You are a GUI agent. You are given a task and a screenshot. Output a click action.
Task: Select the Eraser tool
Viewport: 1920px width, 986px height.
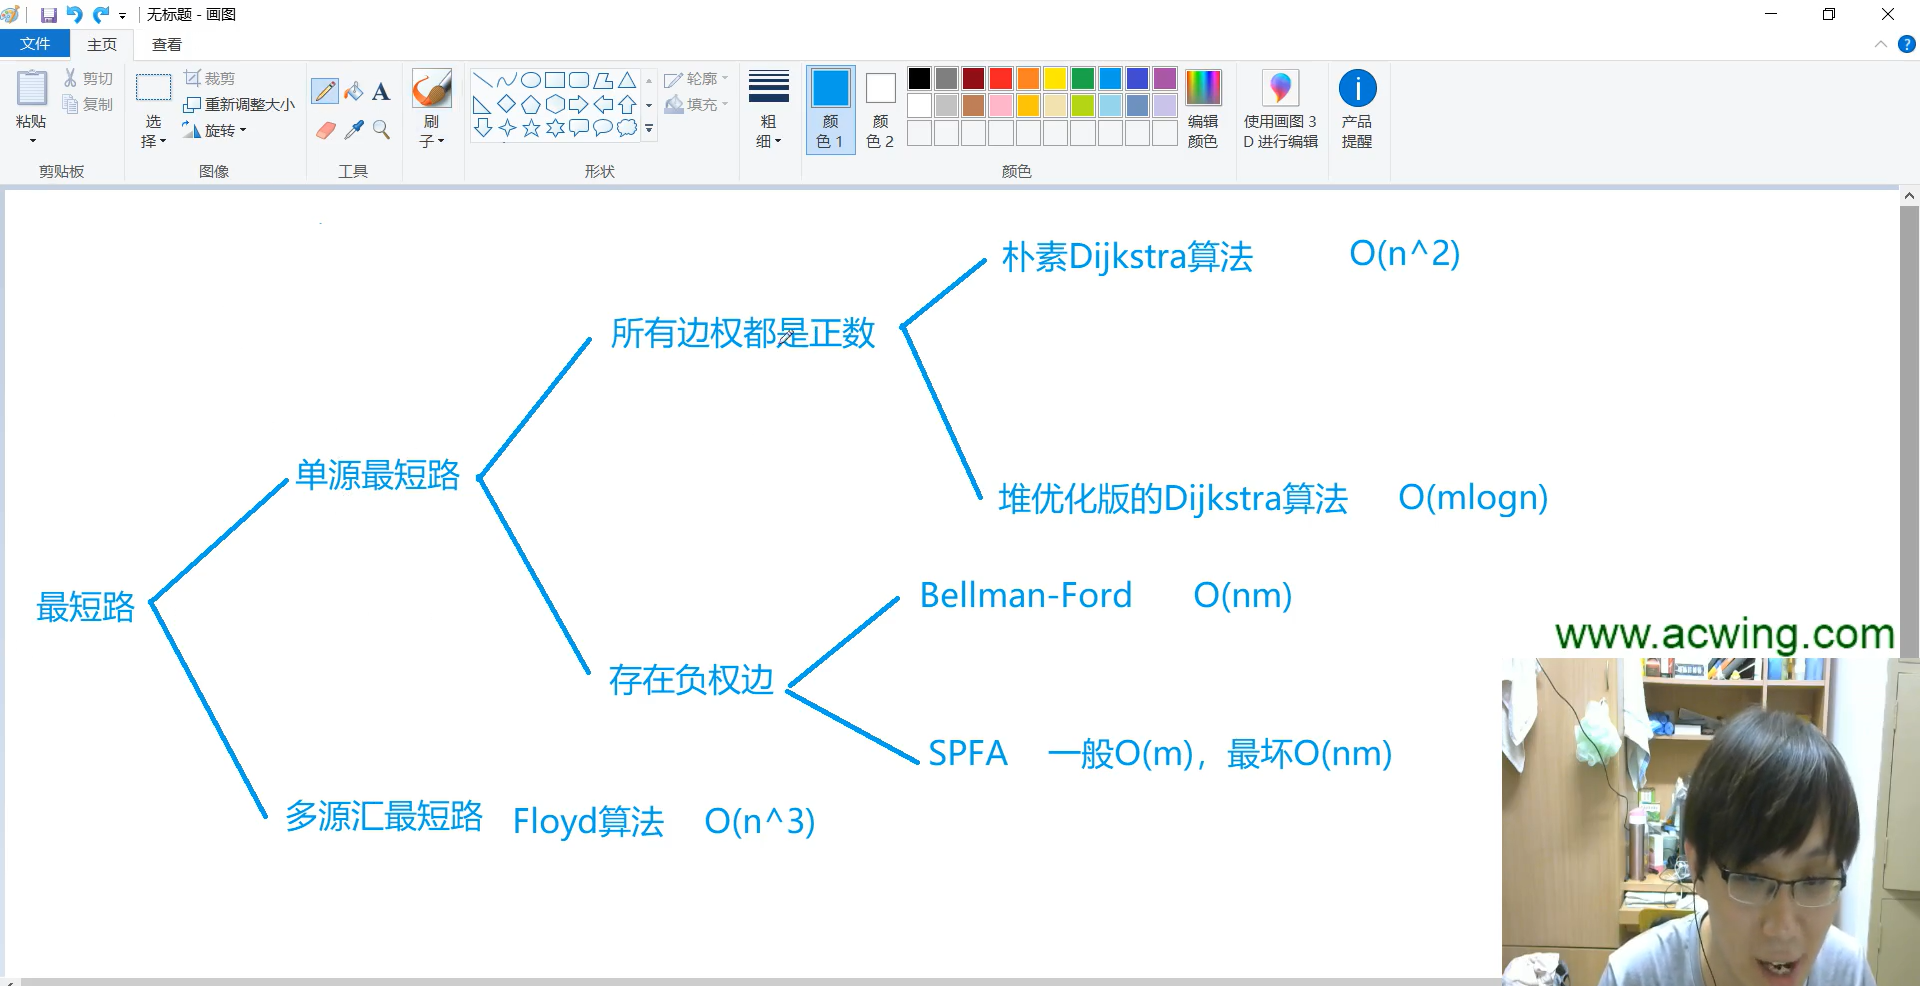point(325,129)
